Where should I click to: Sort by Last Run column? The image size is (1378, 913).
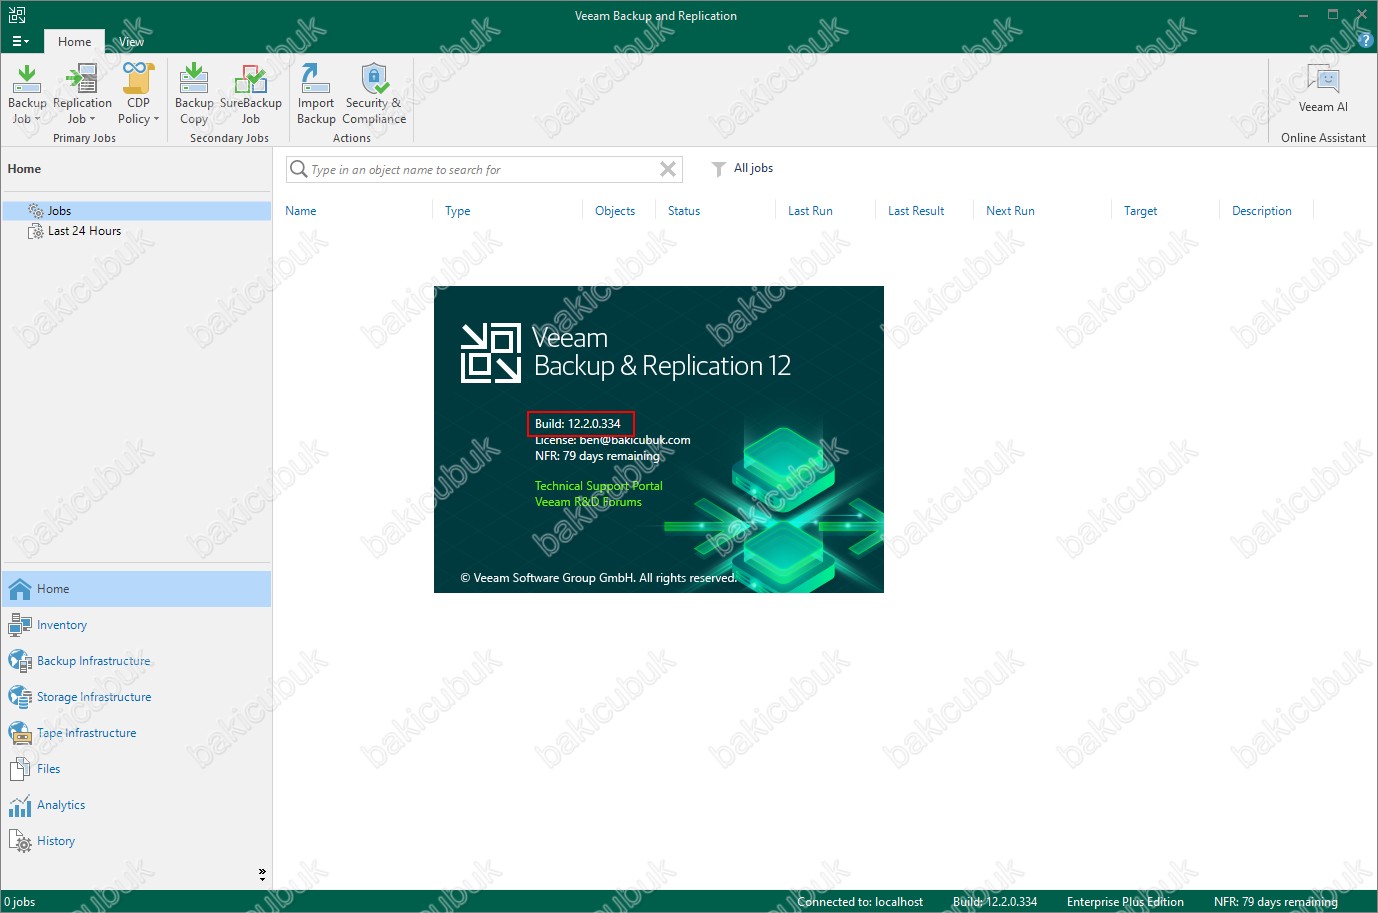[810, 211]
